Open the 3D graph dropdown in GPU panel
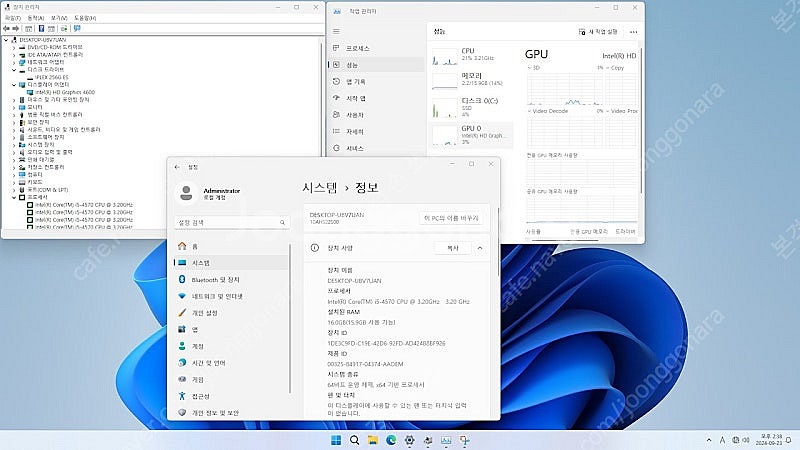Image resolution: width=800 pixels, height=450 pixels. (533, 68)
